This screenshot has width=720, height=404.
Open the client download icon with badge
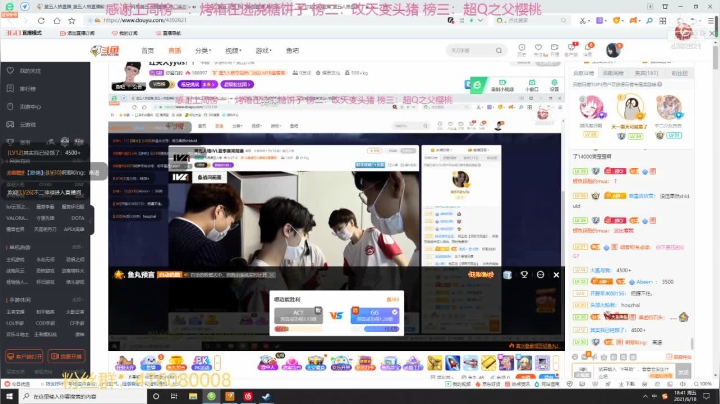pos(572,49)
